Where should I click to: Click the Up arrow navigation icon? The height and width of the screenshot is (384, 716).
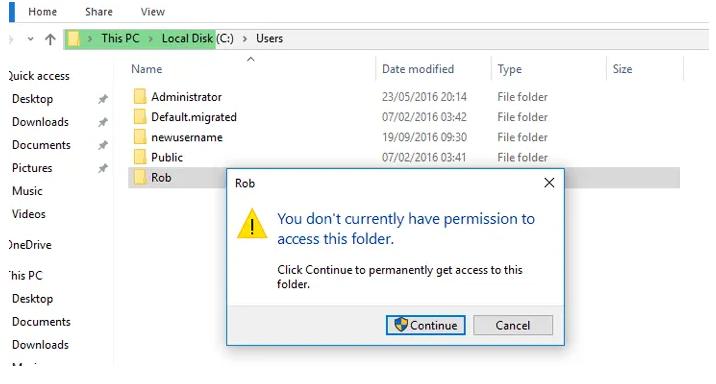point(50,39)
